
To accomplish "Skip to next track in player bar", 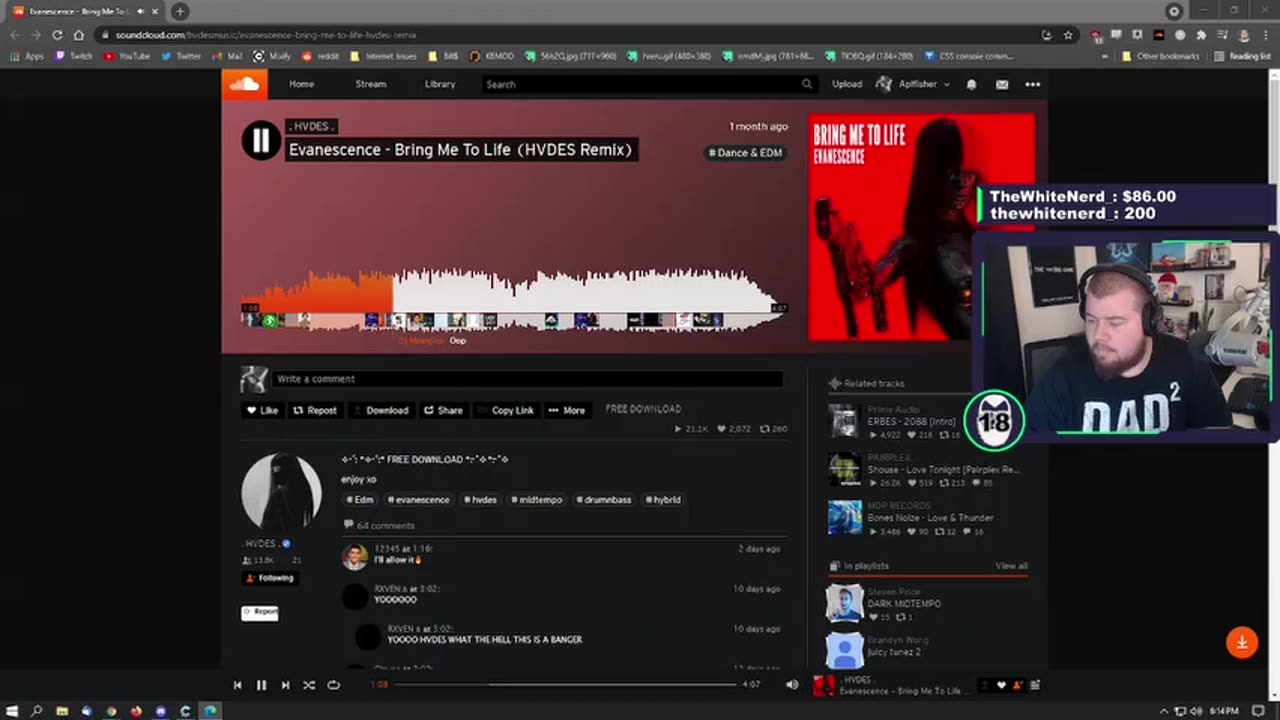I will pyautogui.click(x=285, y=685).
